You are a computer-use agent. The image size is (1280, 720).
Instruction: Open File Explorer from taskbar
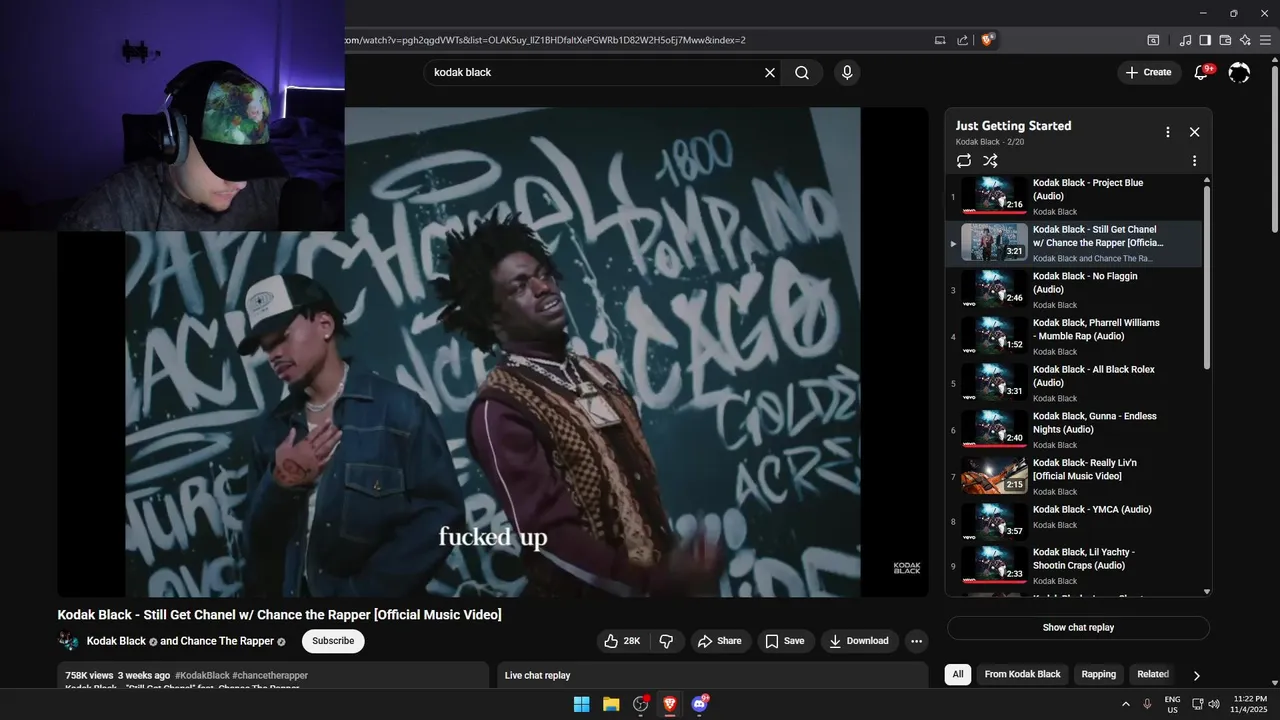611,704
